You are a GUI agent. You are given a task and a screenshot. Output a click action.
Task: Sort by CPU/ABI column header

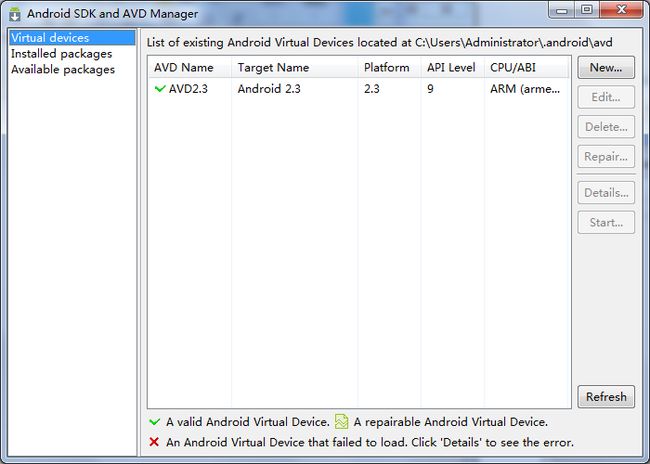tap(526, 68)
